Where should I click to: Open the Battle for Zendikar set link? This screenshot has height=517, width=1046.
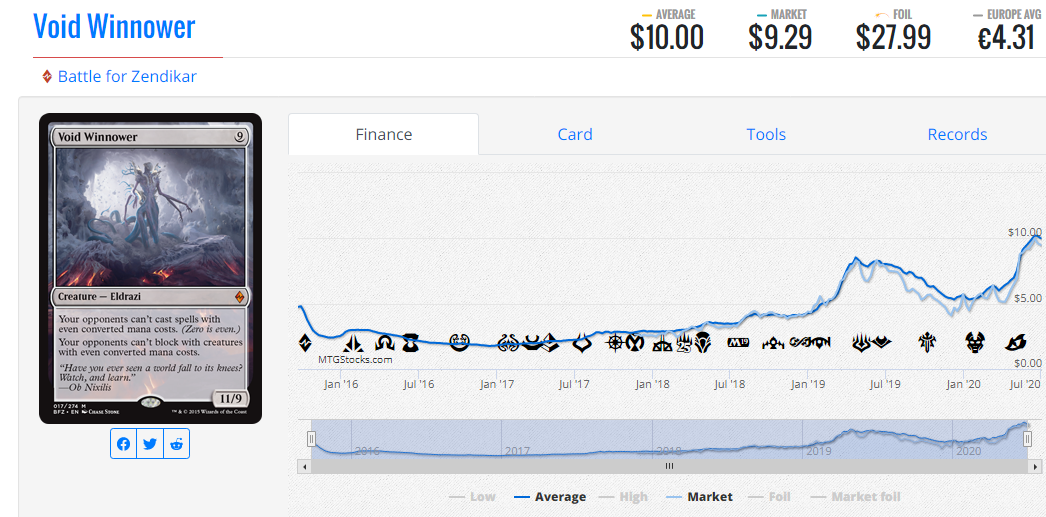click(x=127, y=76)
